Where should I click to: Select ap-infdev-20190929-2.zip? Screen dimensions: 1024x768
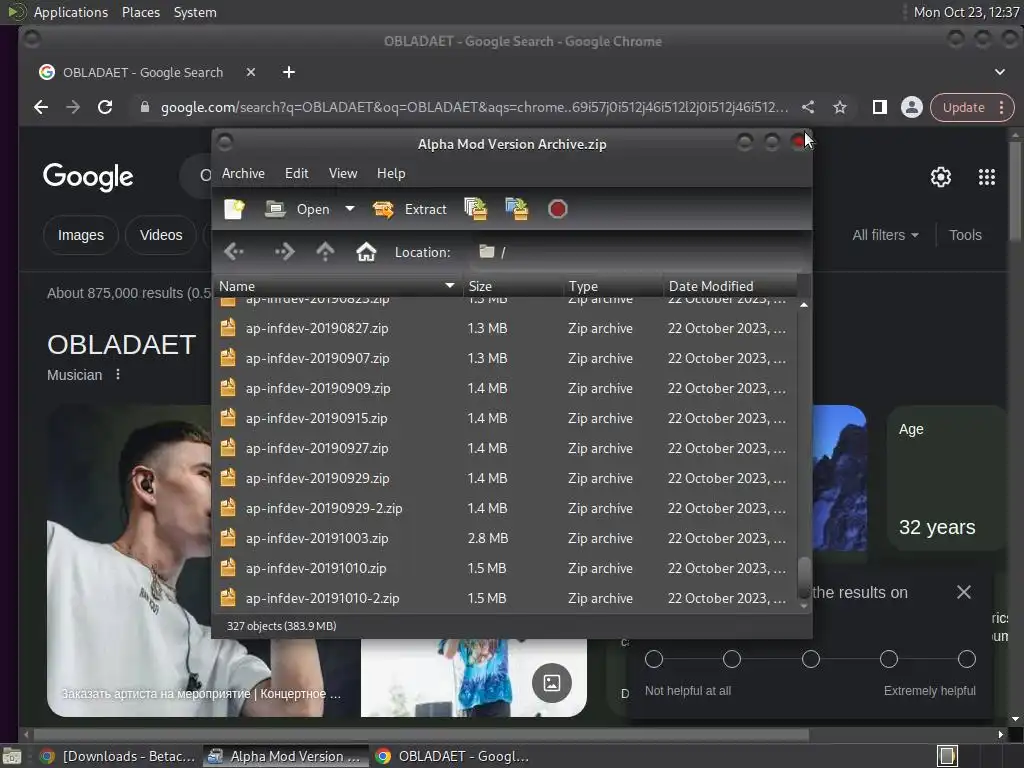[505, 508]
